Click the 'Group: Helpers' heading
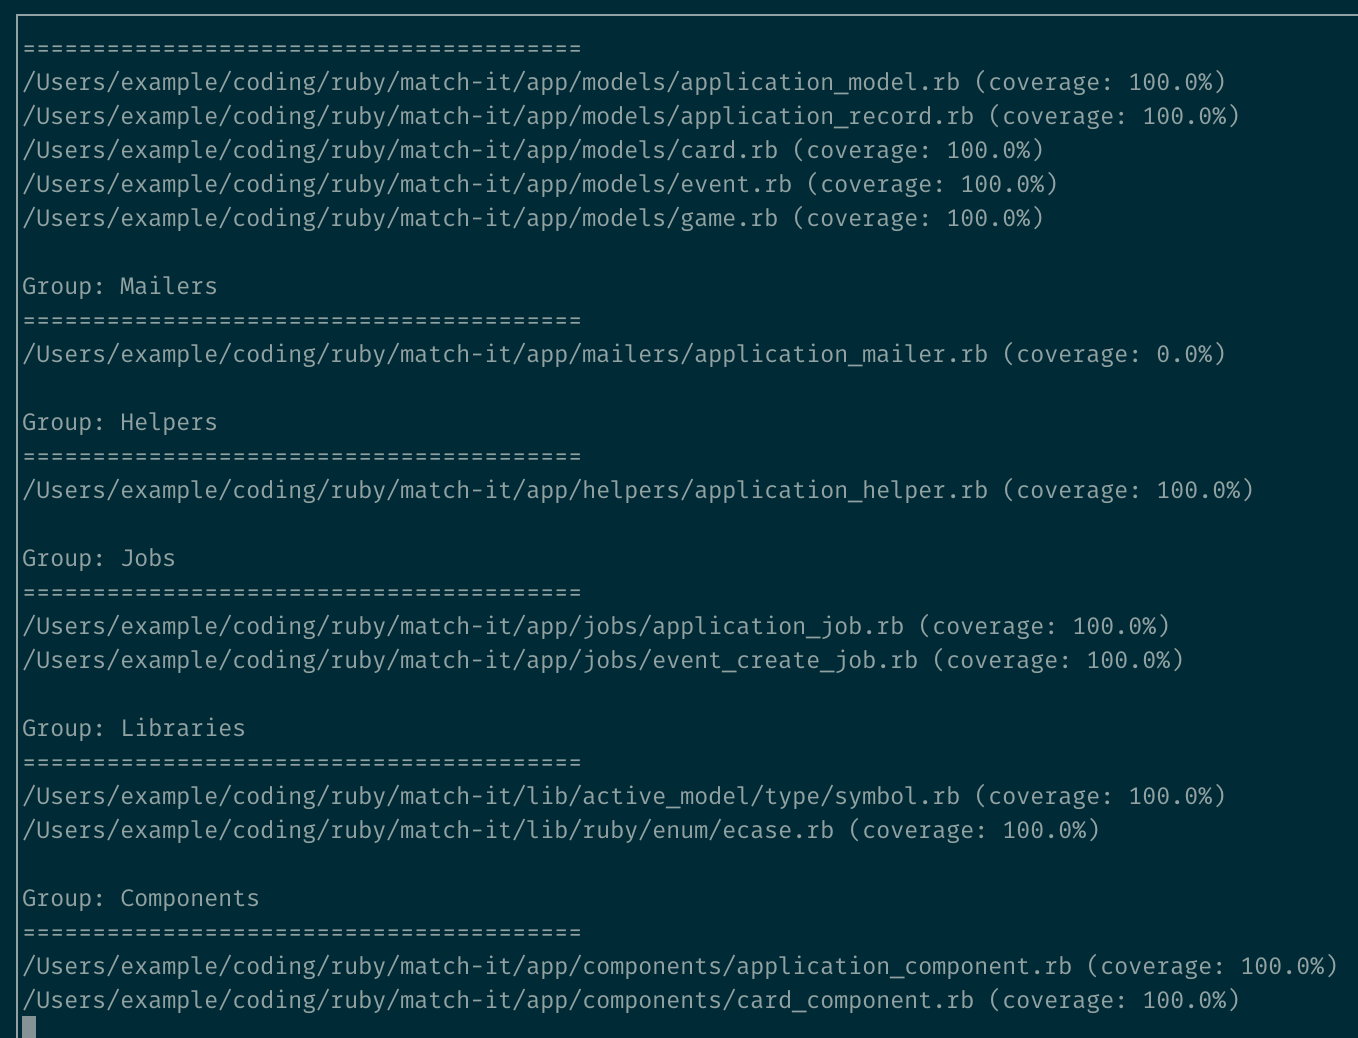Screen dimensions: 1358x1038 click(118, 422)
